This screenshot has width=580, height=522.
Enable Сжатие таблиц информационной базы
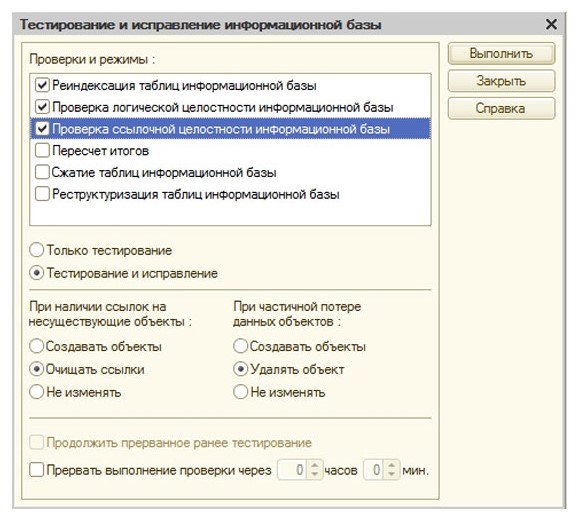(42, 172)
